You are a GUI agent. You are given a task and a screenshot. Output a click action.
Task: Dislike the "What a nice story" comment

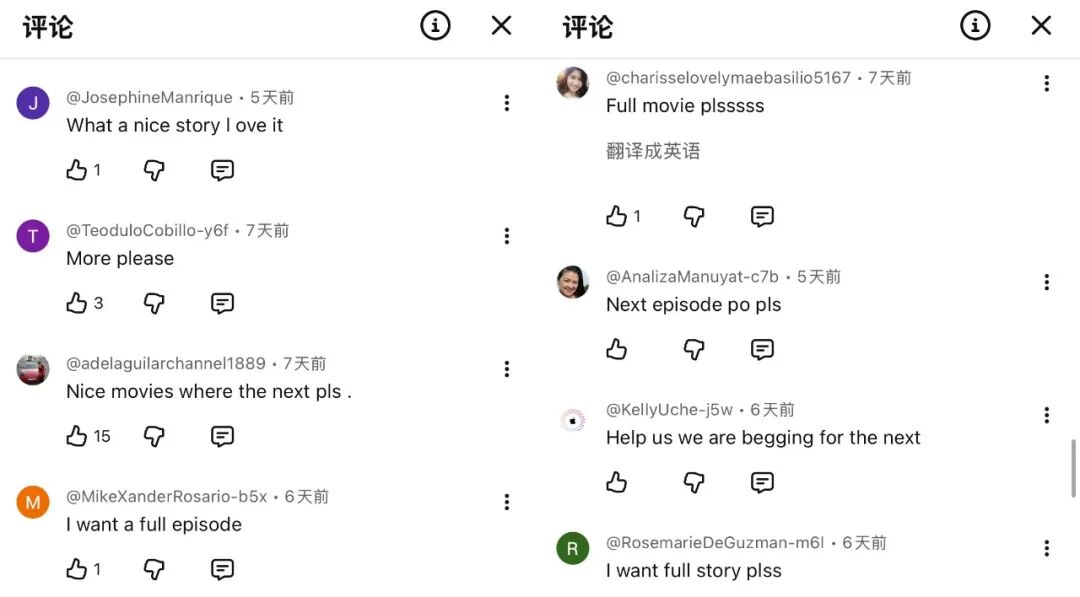tap(154, 170)
